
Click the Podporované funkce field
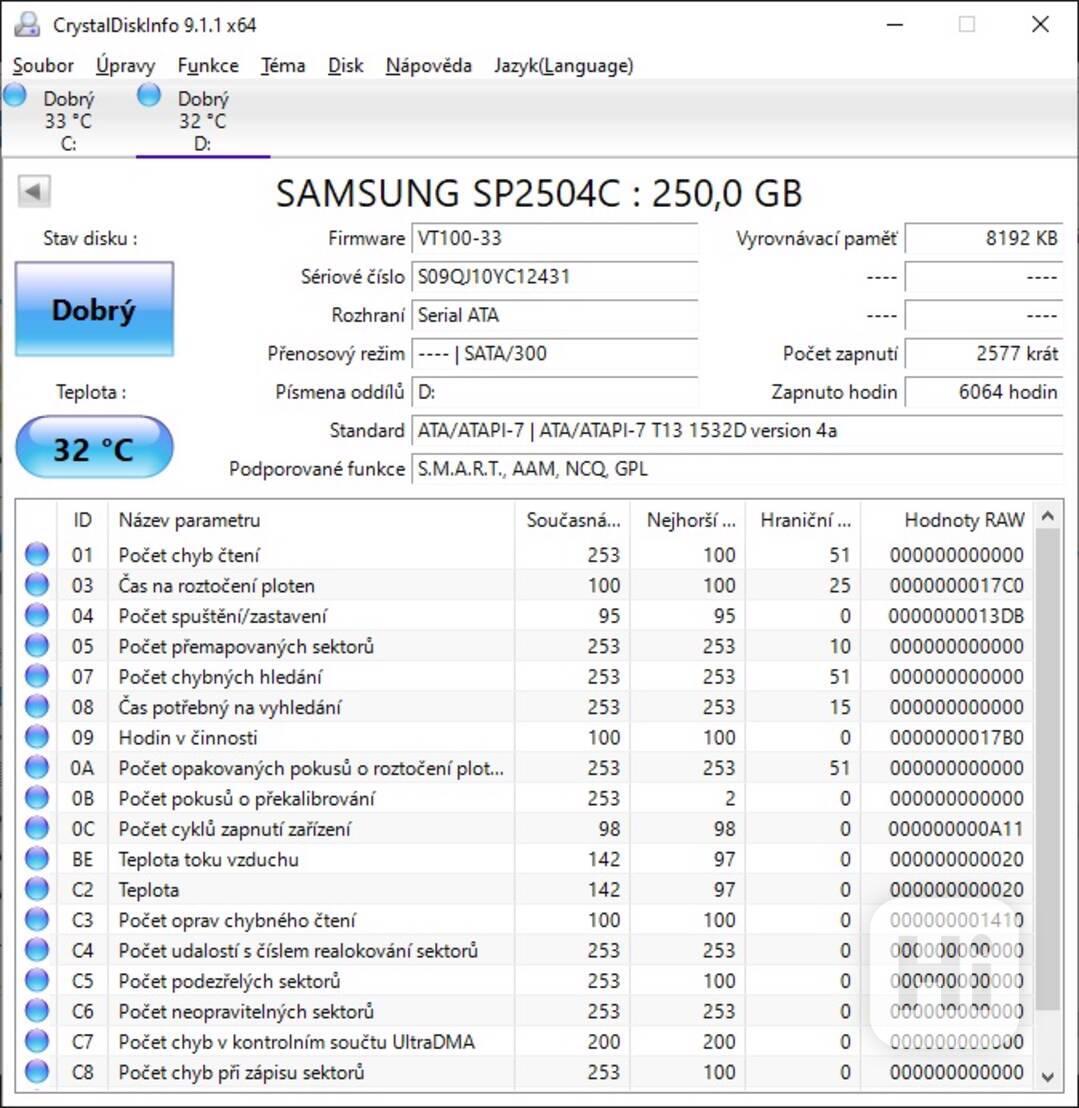coord(737,468)
